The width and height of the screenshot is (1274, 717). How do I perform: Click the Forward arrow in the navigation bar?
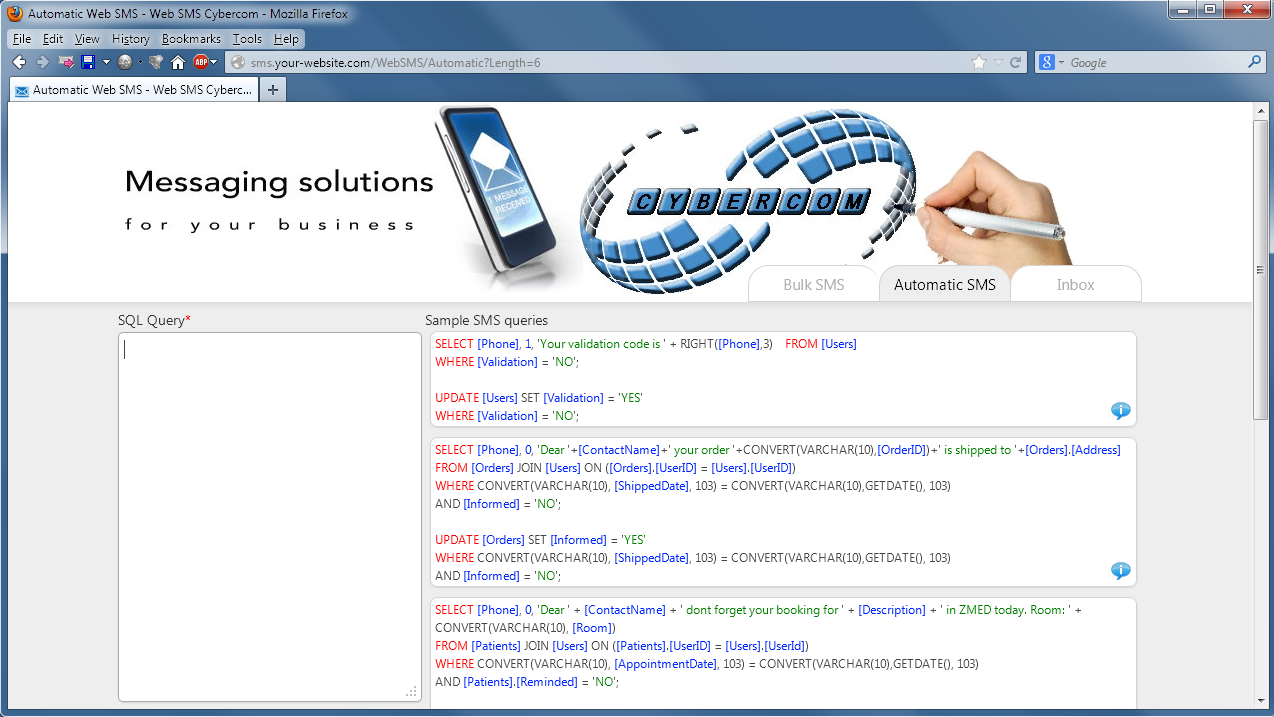tap(42, 62)
